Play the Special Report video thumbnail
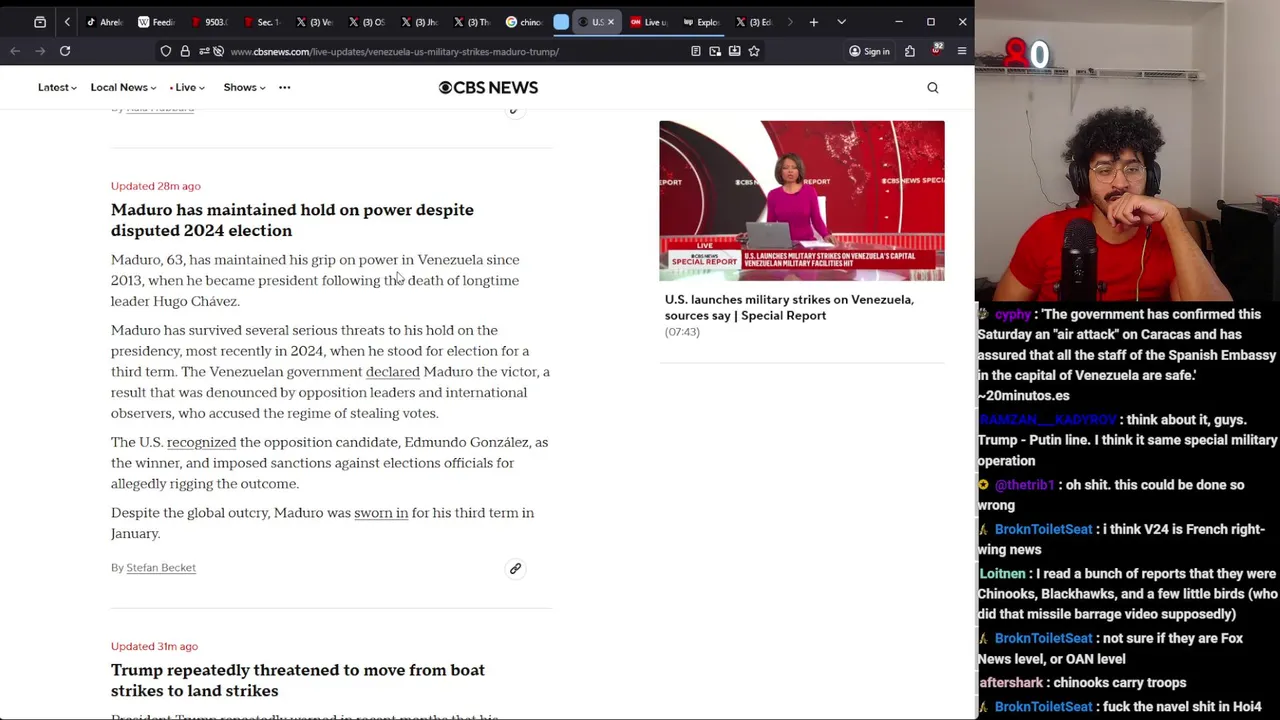The image size is (1280, 720). pos(801,201)
